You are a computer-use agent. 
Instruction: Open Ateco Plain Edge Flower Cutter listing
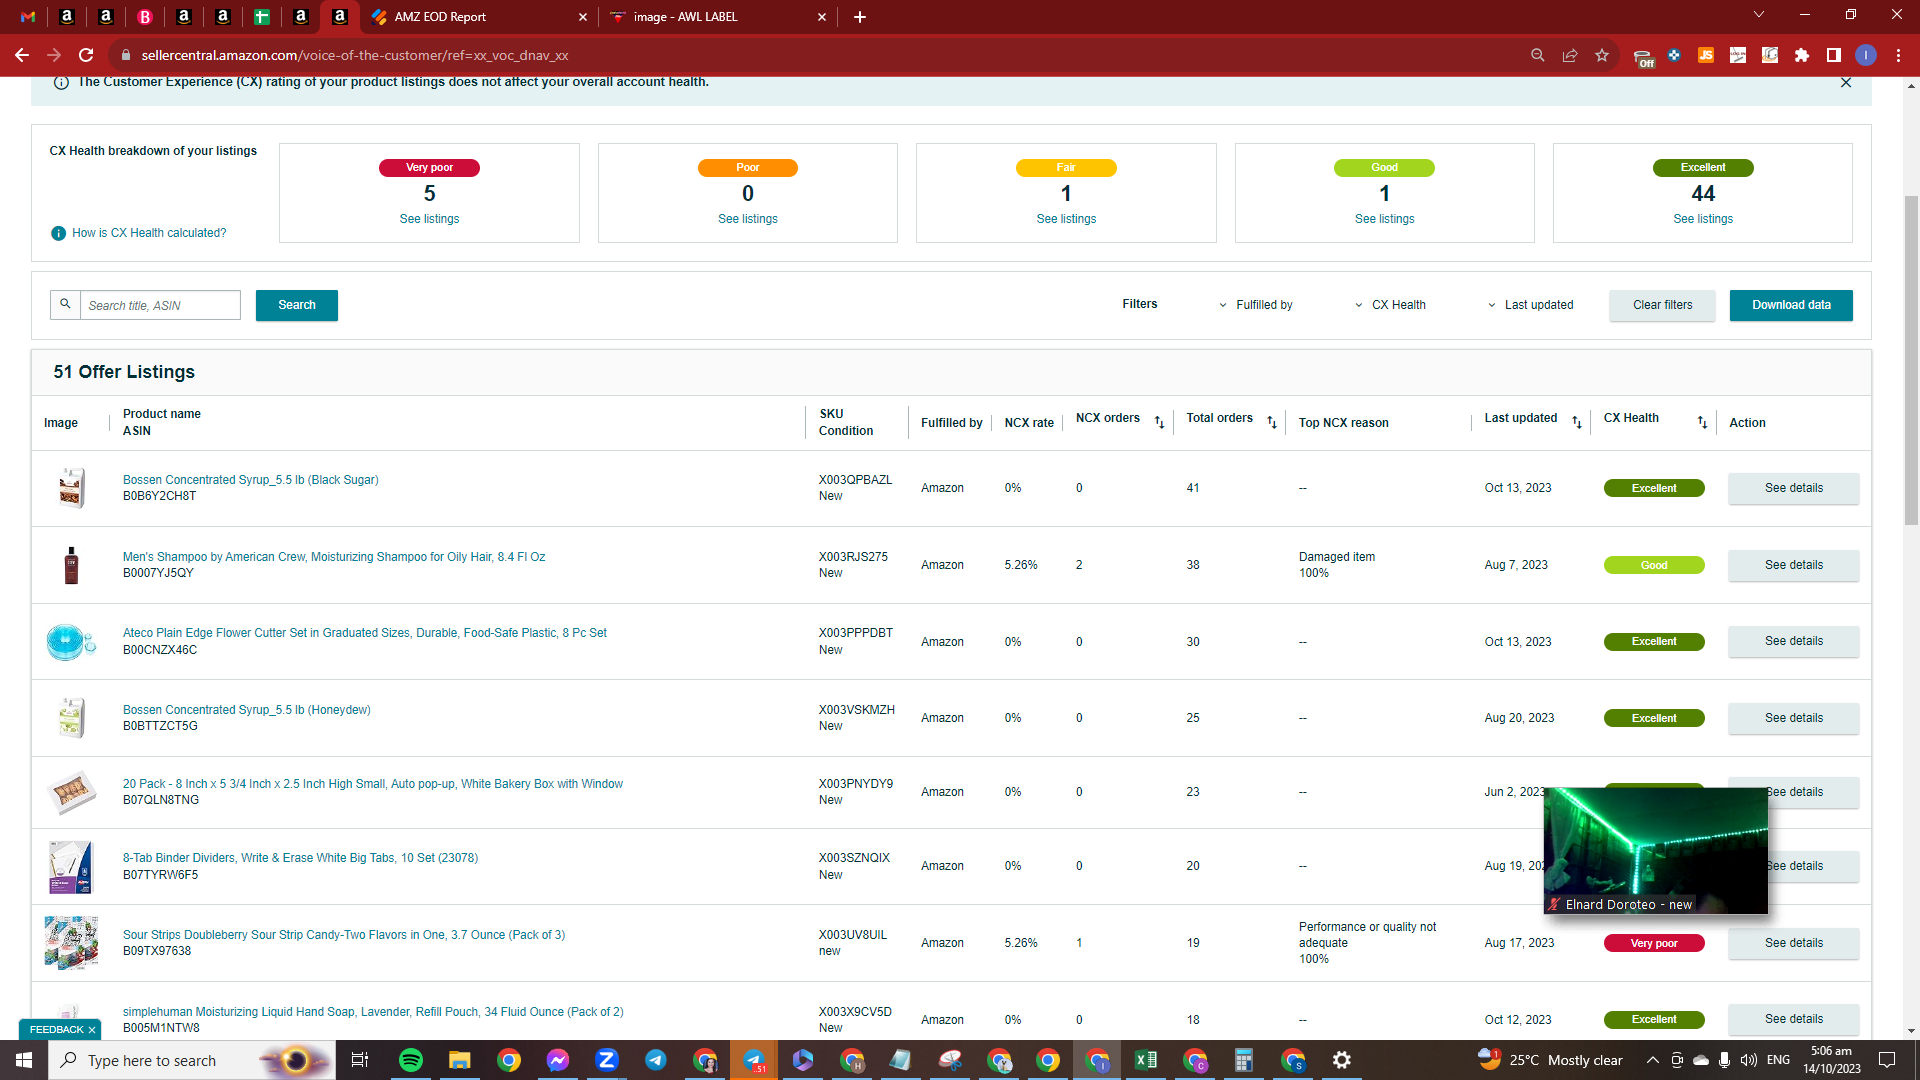click(x=365, y=633)
